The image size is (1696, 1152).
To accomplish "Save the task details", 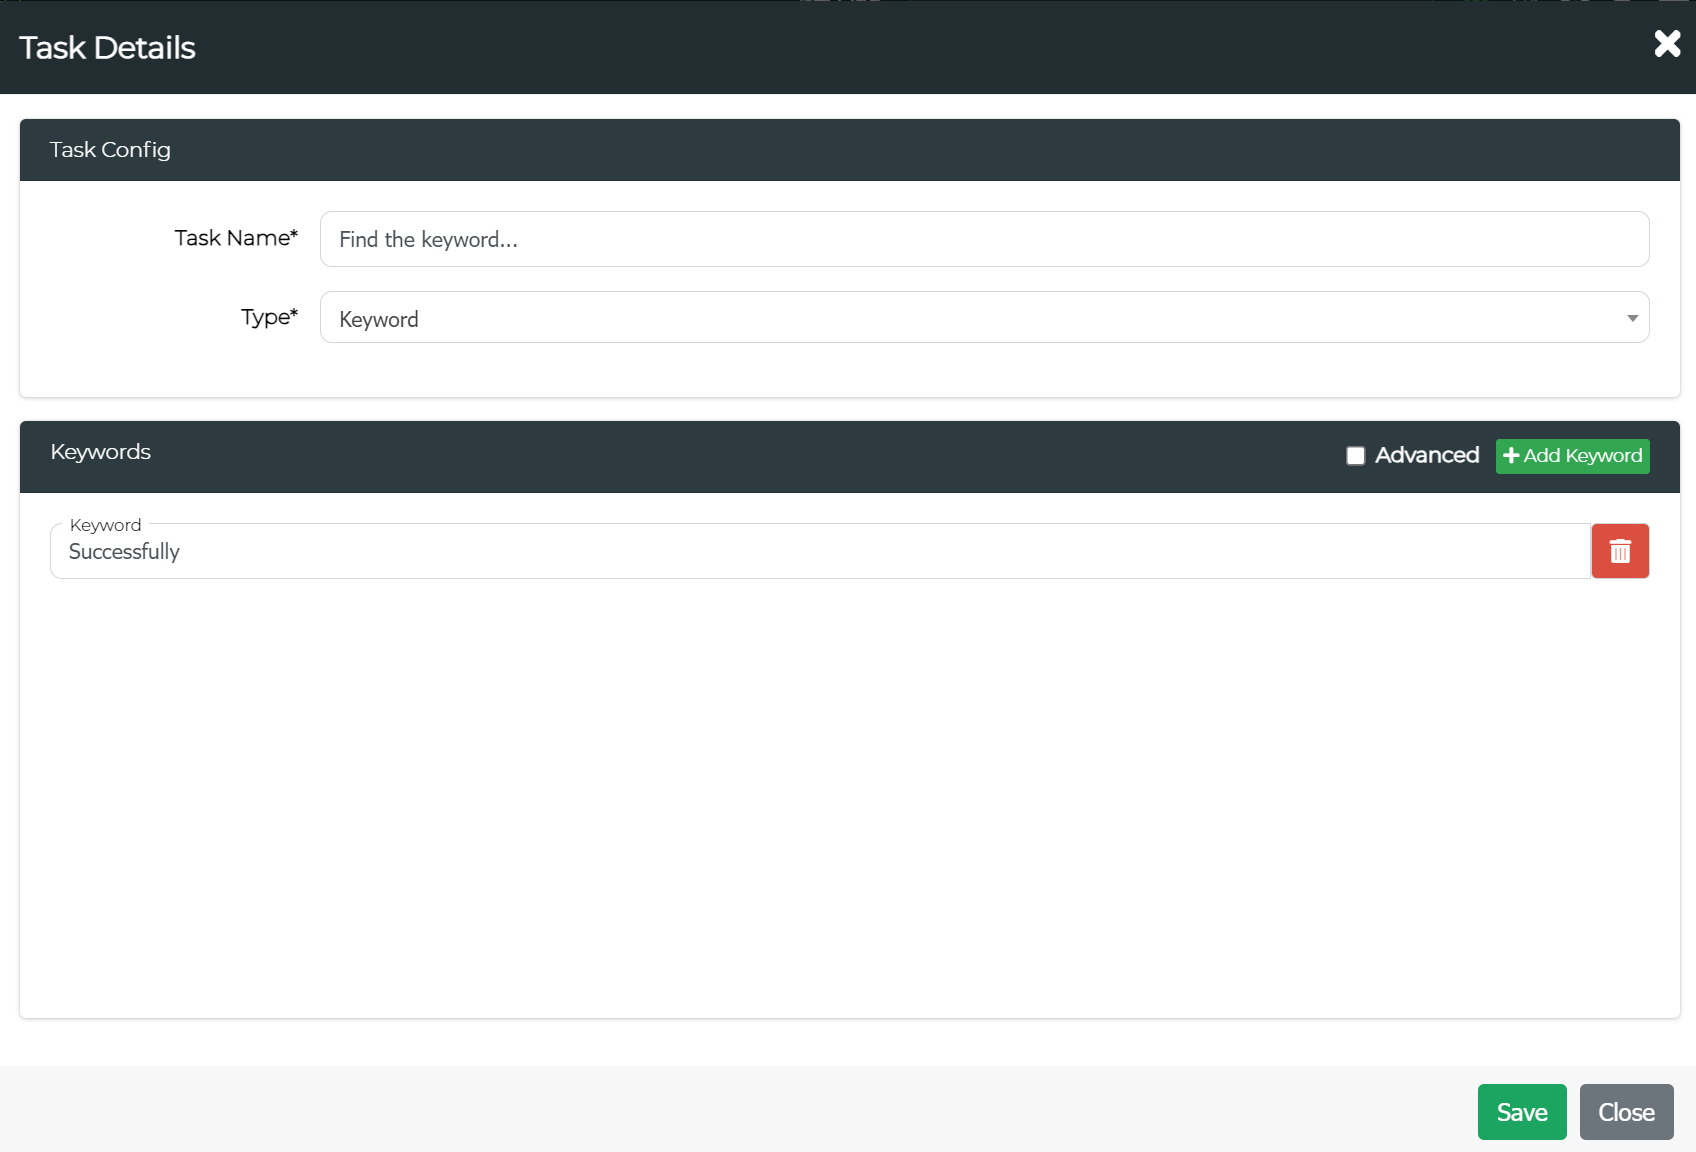I will point(1522,1112).
